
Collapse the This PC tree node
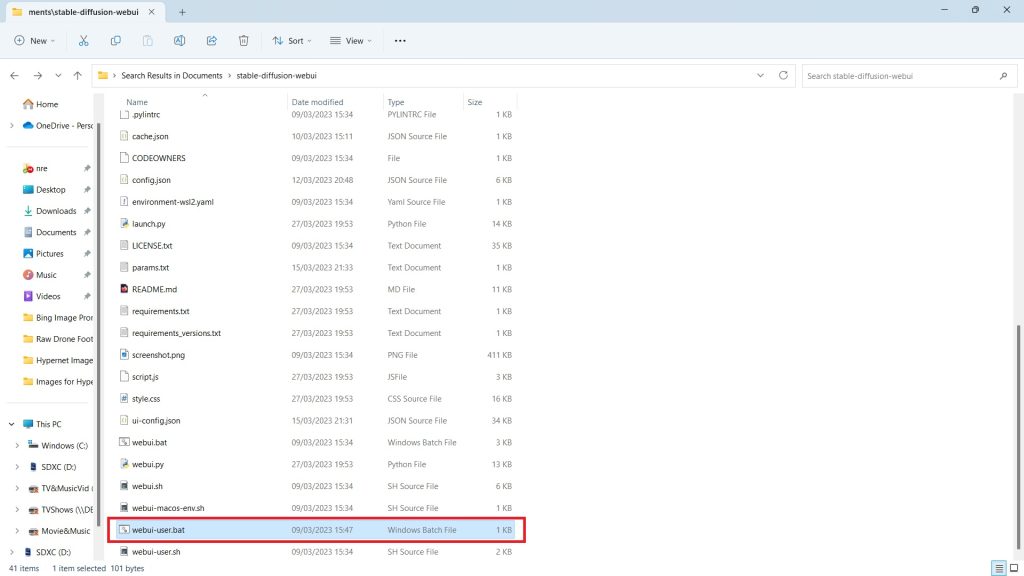(x=11, y=424)
